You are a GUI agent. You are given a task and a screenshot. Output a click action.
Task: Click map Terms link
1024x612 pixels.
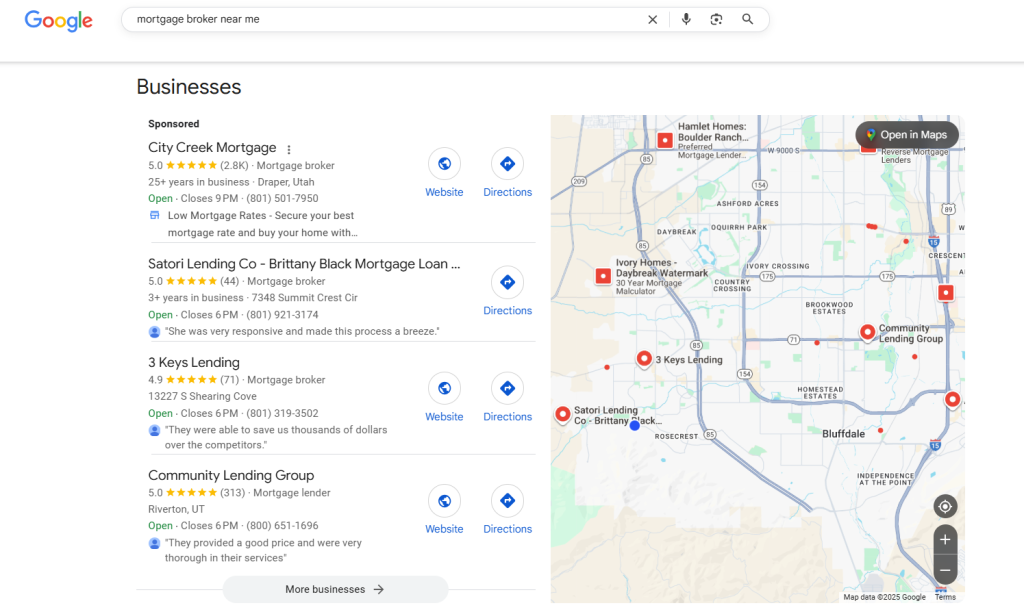pyautogui.click(x=945, y=597)
